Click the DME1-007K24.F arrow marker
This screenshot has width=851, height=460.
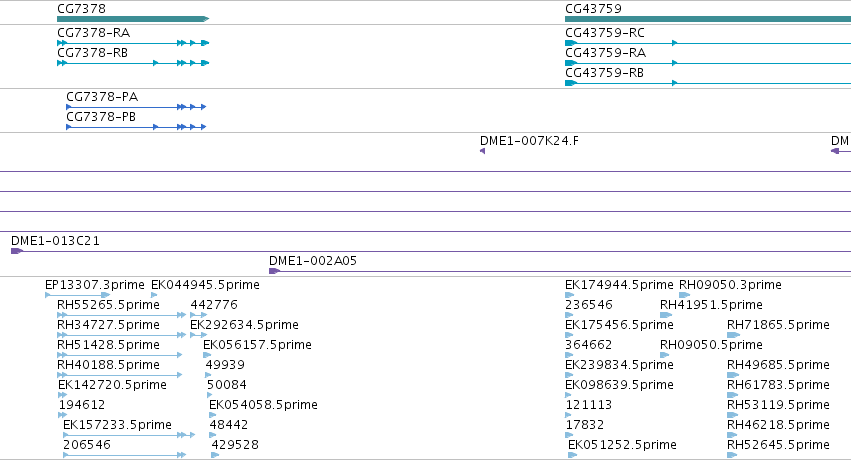point(482,151)
